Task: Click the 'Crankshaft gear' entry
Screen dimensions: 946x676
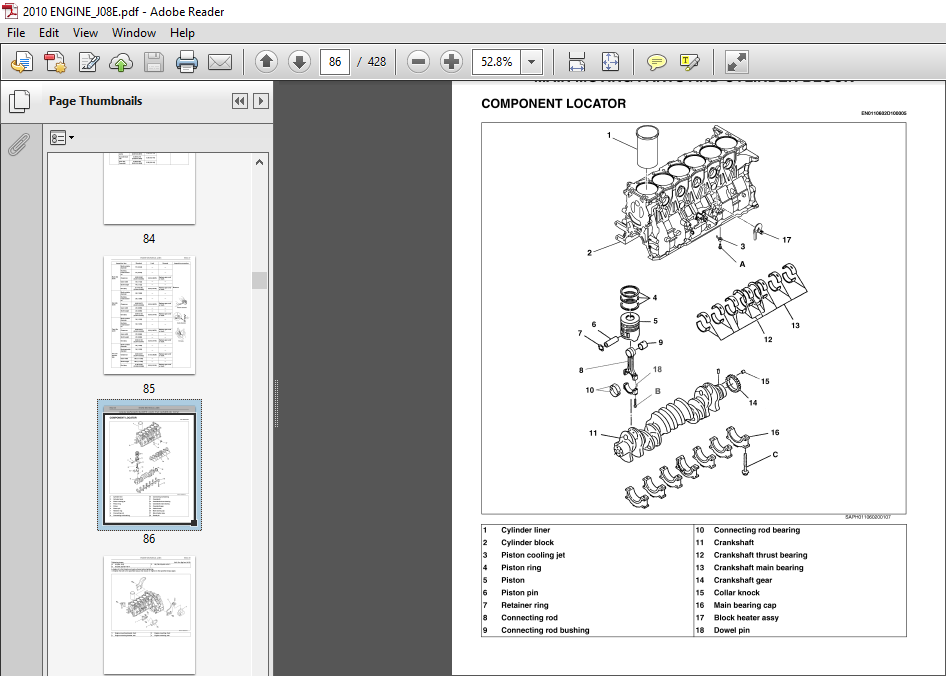Action: pos(743,580)
